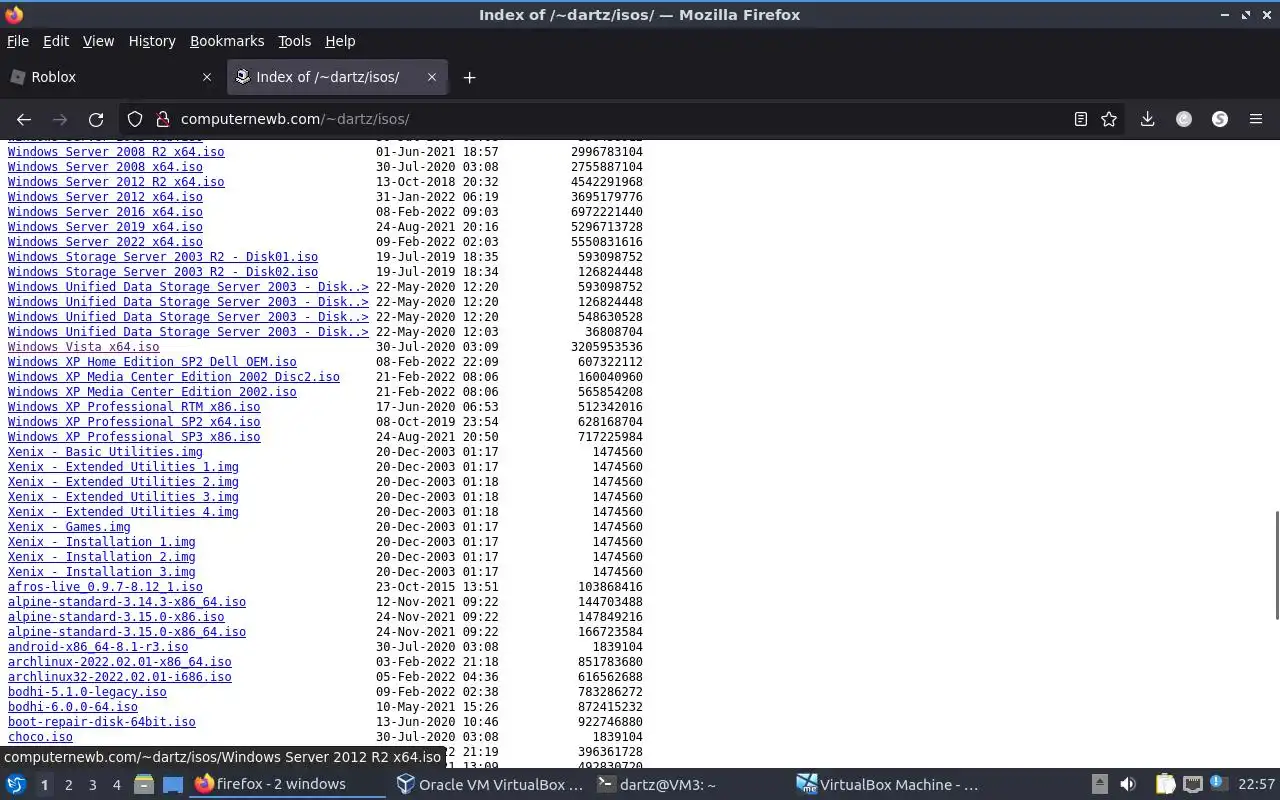Open the Bookmarks menu
This screenshot has height=800, width=1280.
coord(227,41)
